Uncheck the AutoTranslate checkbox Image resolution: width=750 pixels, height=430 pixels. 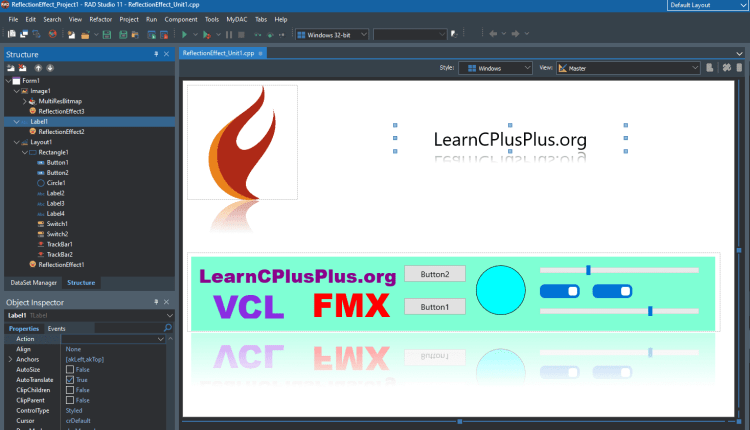coord(70,380)
